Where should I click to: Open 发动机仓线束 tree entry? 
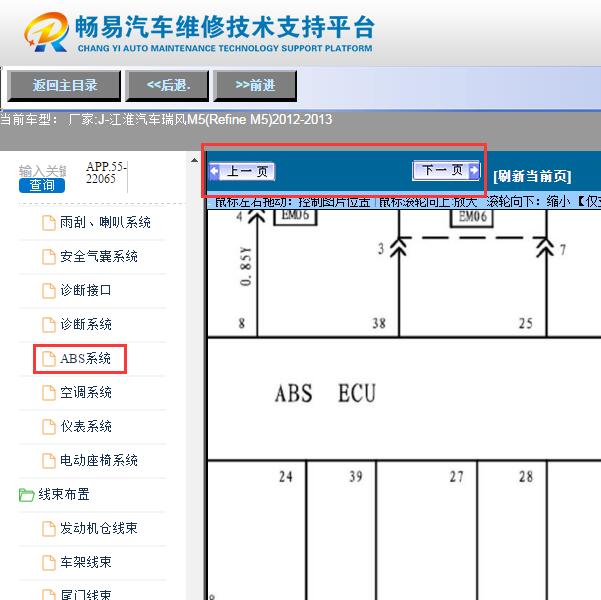pyautogui.click(x=99, y=528)
